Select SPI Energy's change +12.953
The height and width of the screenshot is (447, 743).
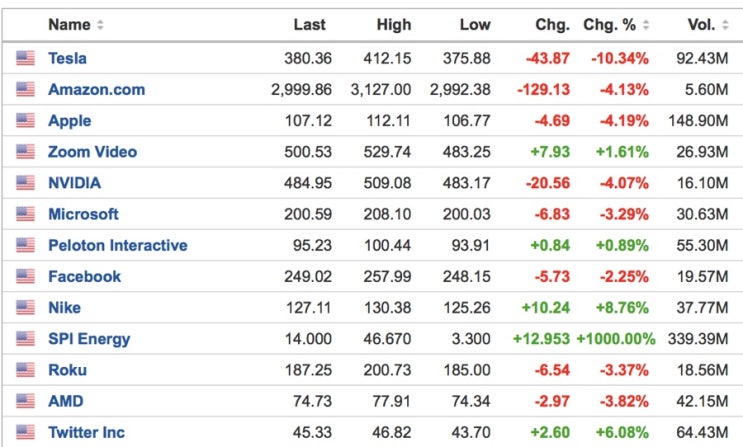tap(542, 339)
